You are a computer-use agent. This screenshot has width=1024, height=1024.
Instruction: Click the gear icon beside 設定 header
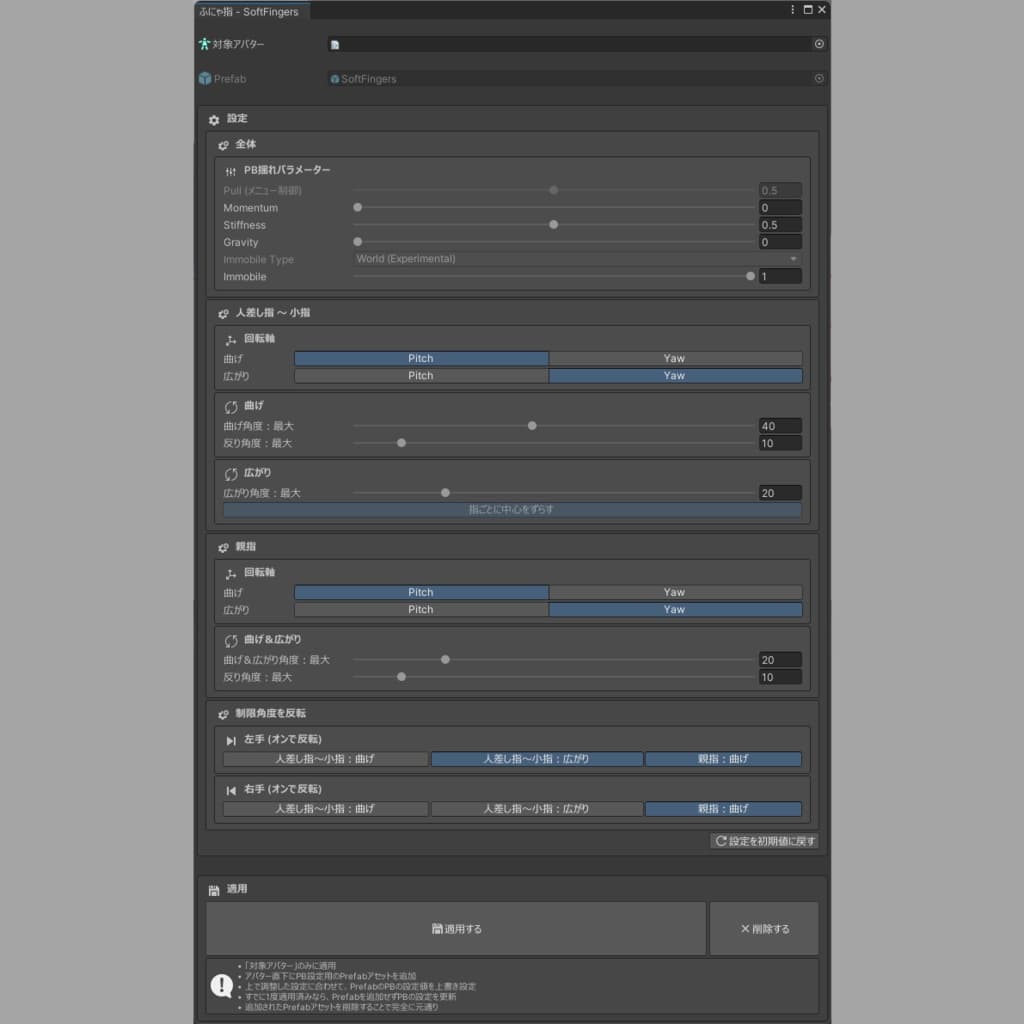(x=213, y=120)
